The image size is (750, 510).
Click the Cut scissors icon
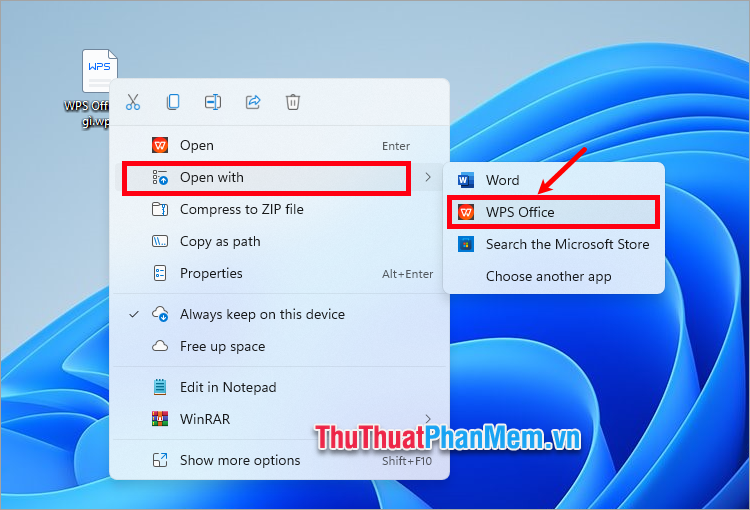tap(133, 102)
